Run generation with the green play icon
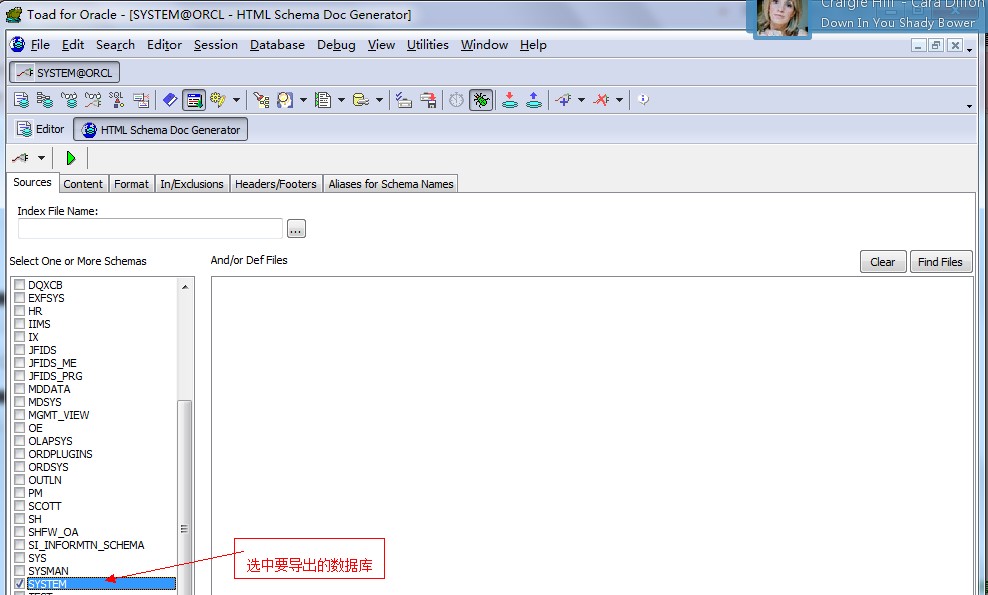Screen dimensions: 988x595 pyautogui.click(x=71, y=158)
